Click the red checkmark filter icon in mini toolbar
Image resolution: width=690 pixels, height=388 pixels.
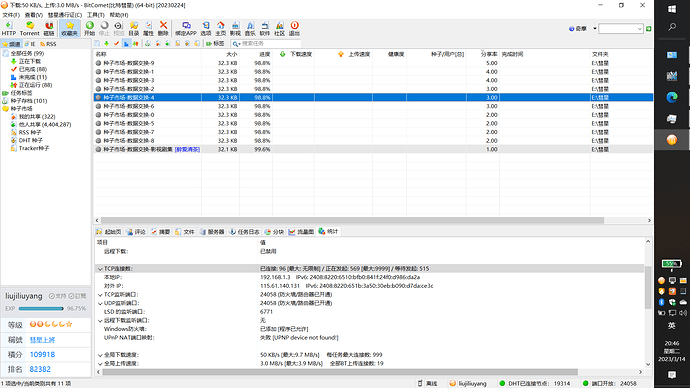pos(116,44)
